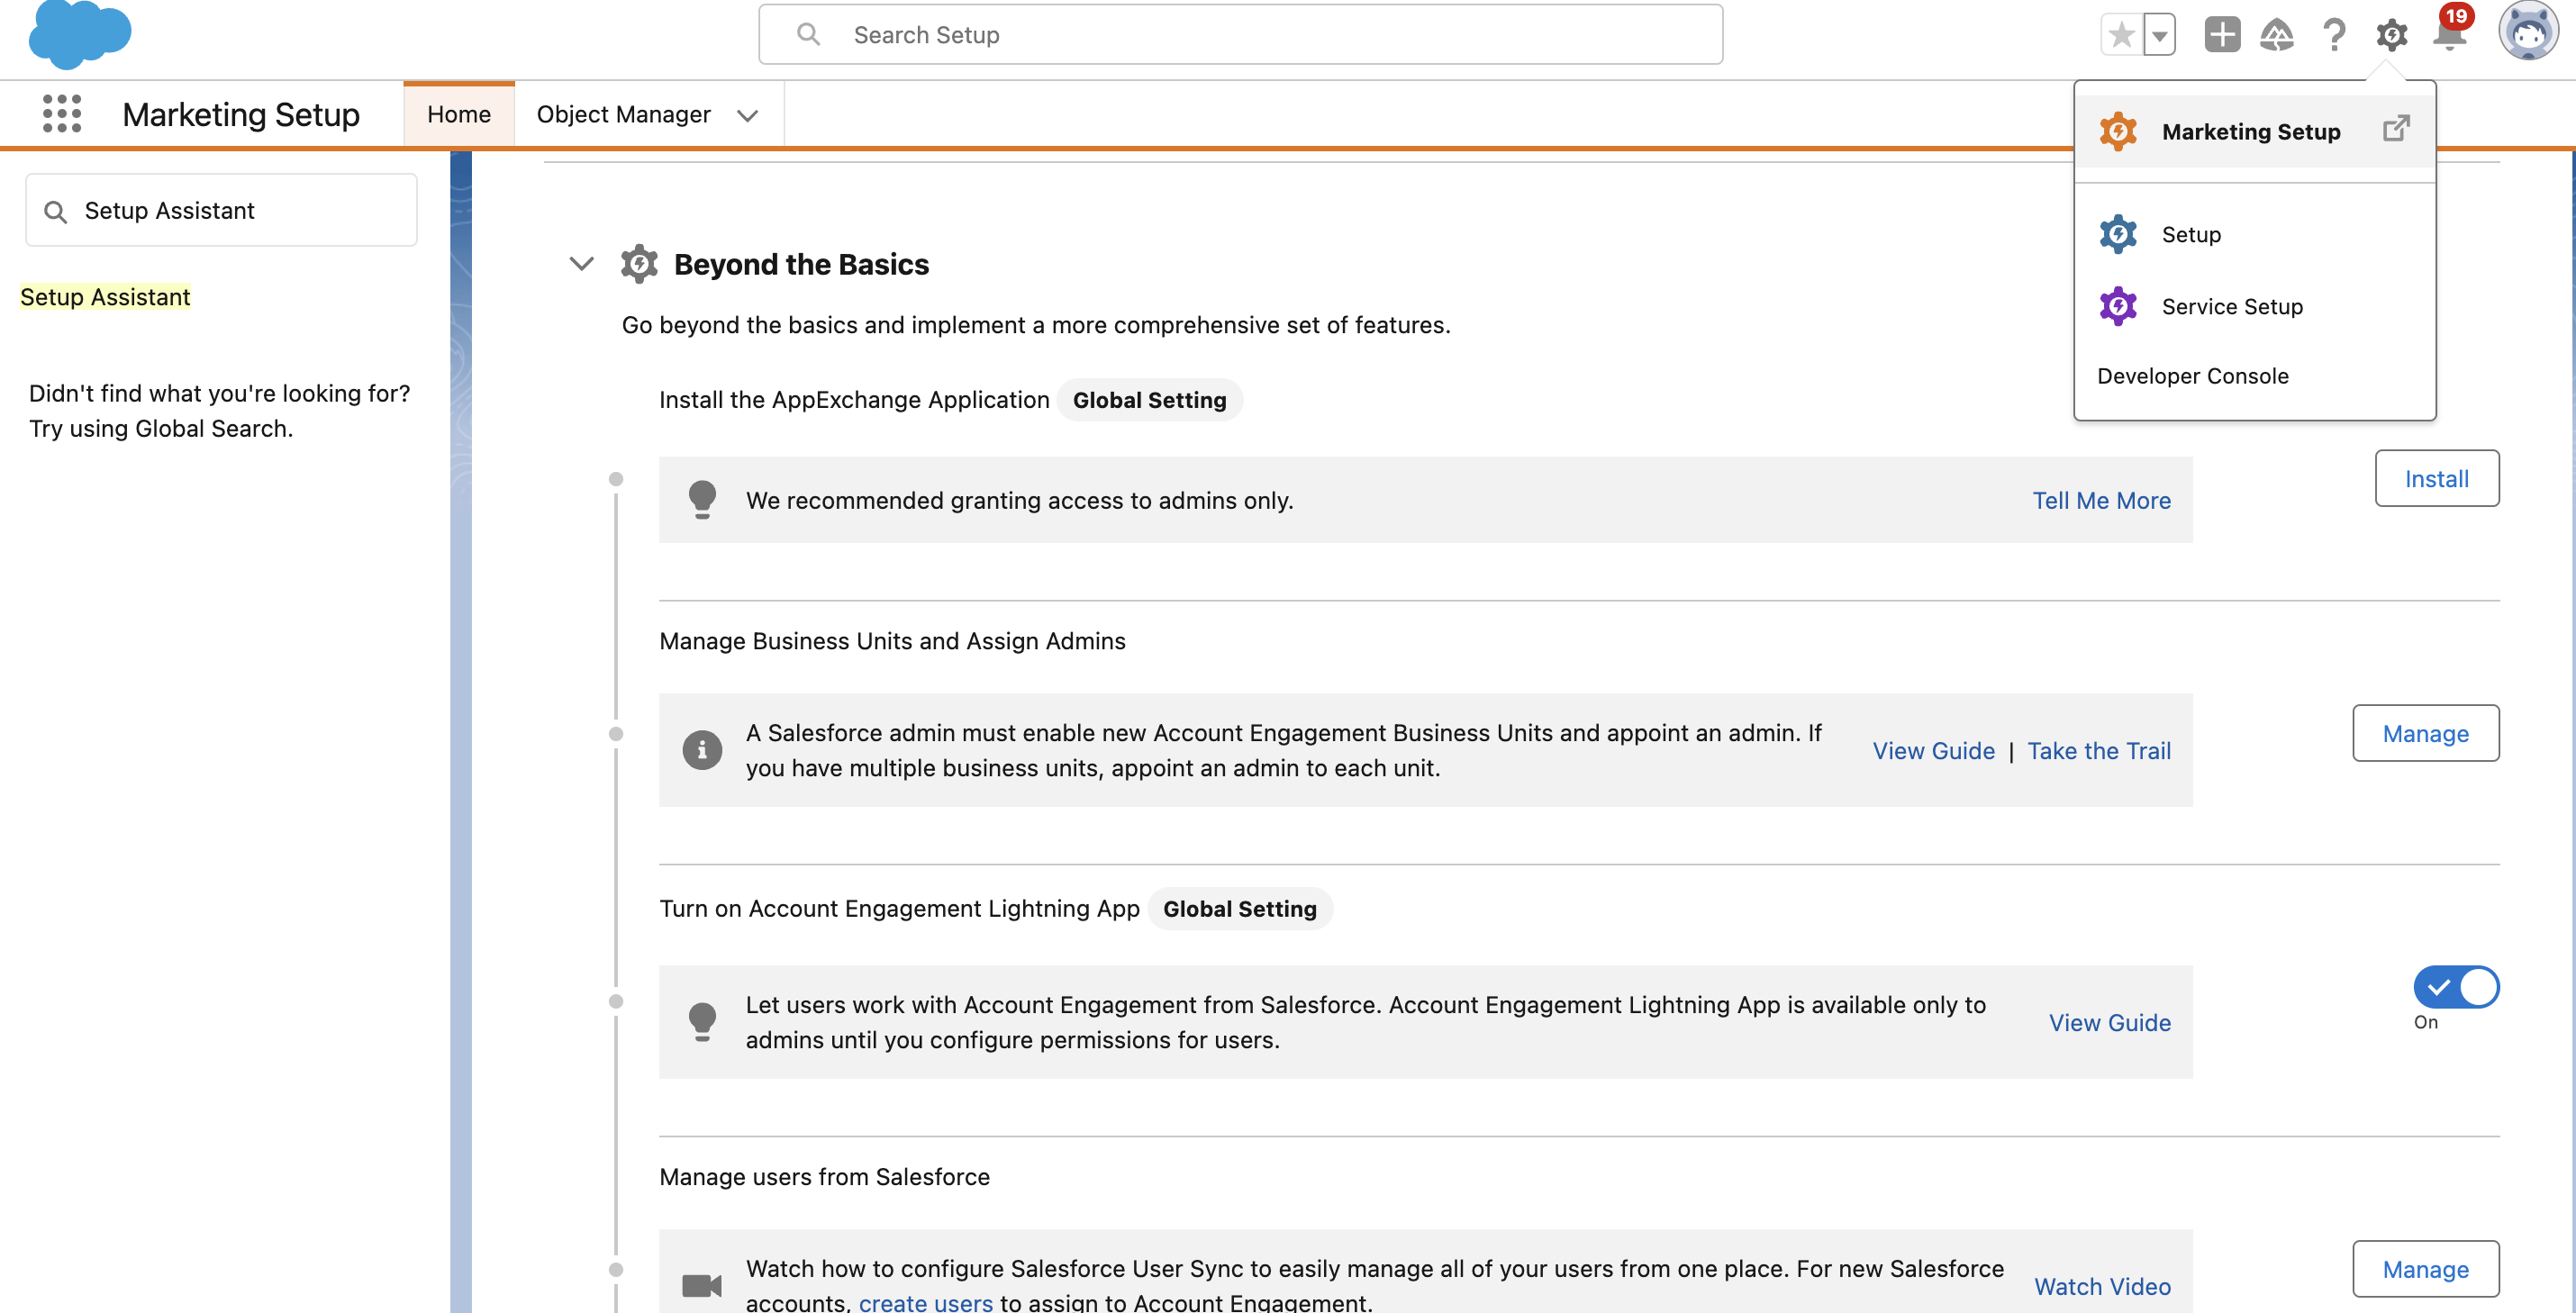This screenshot has height=1313, width=2576.
Task: Open the favorites list dropdown arrow
Action: pyautogui.click(x=2160, y=35)
